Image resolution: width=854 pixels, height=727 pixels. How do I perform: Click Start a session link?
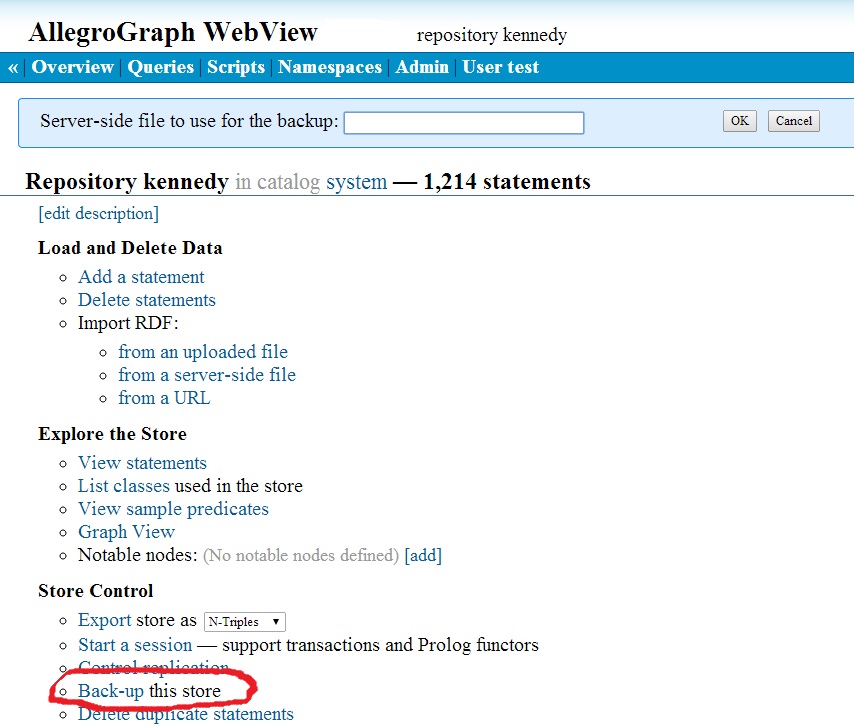(135, 645)
